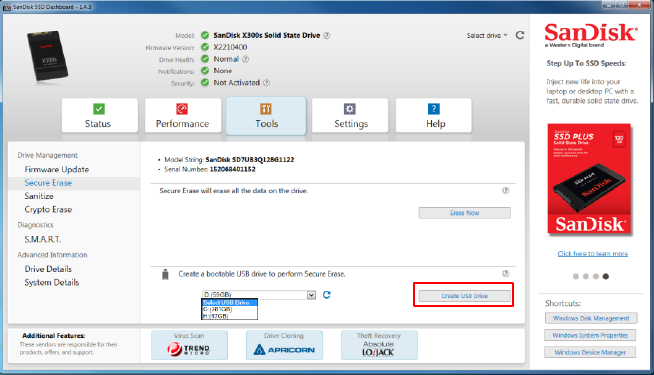The height and width of the screenshot is (375, 654).
Task: Click help icon beside model name
Action: (x=327, y=35)
